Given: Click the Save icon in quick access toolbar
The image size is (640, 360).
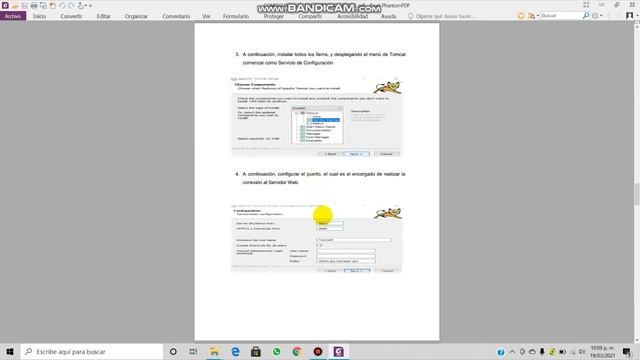Looking at the screenshot, I should [24, 6].
